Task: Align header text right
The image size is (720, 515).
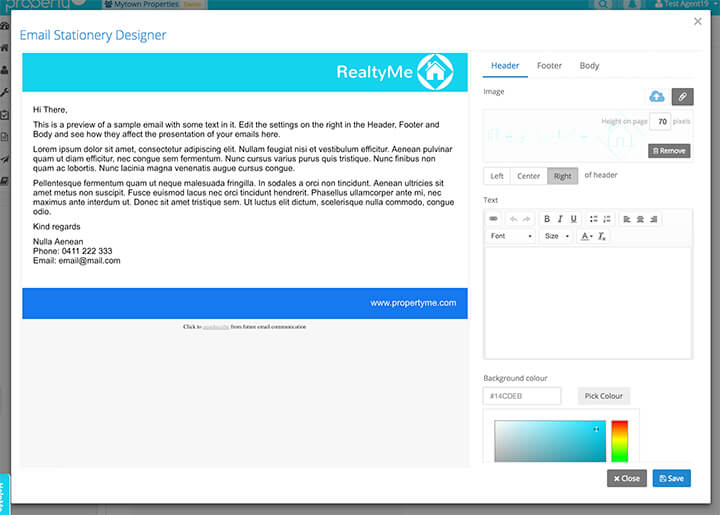Action: tap(653, 219)
